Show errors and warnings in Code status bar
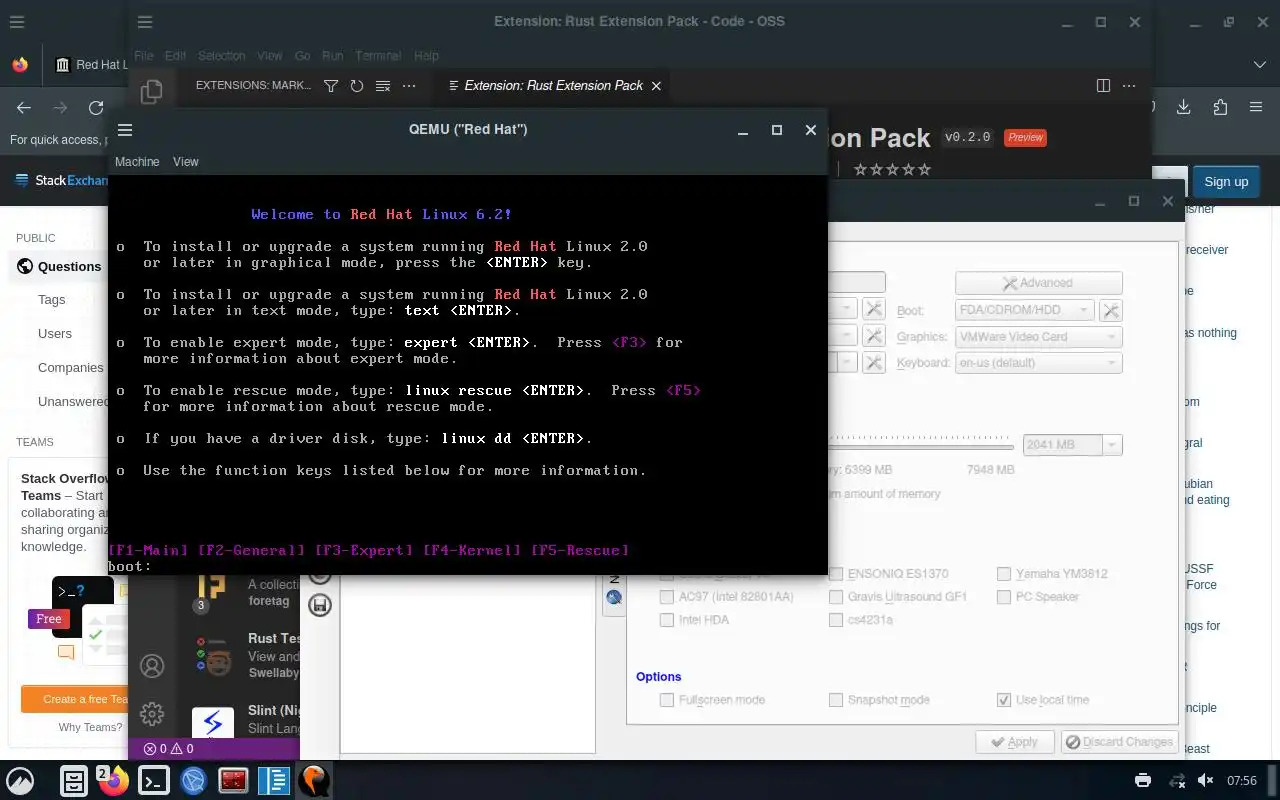Image resolution: width=1280 pixels, height=800 pixels. 168,748
